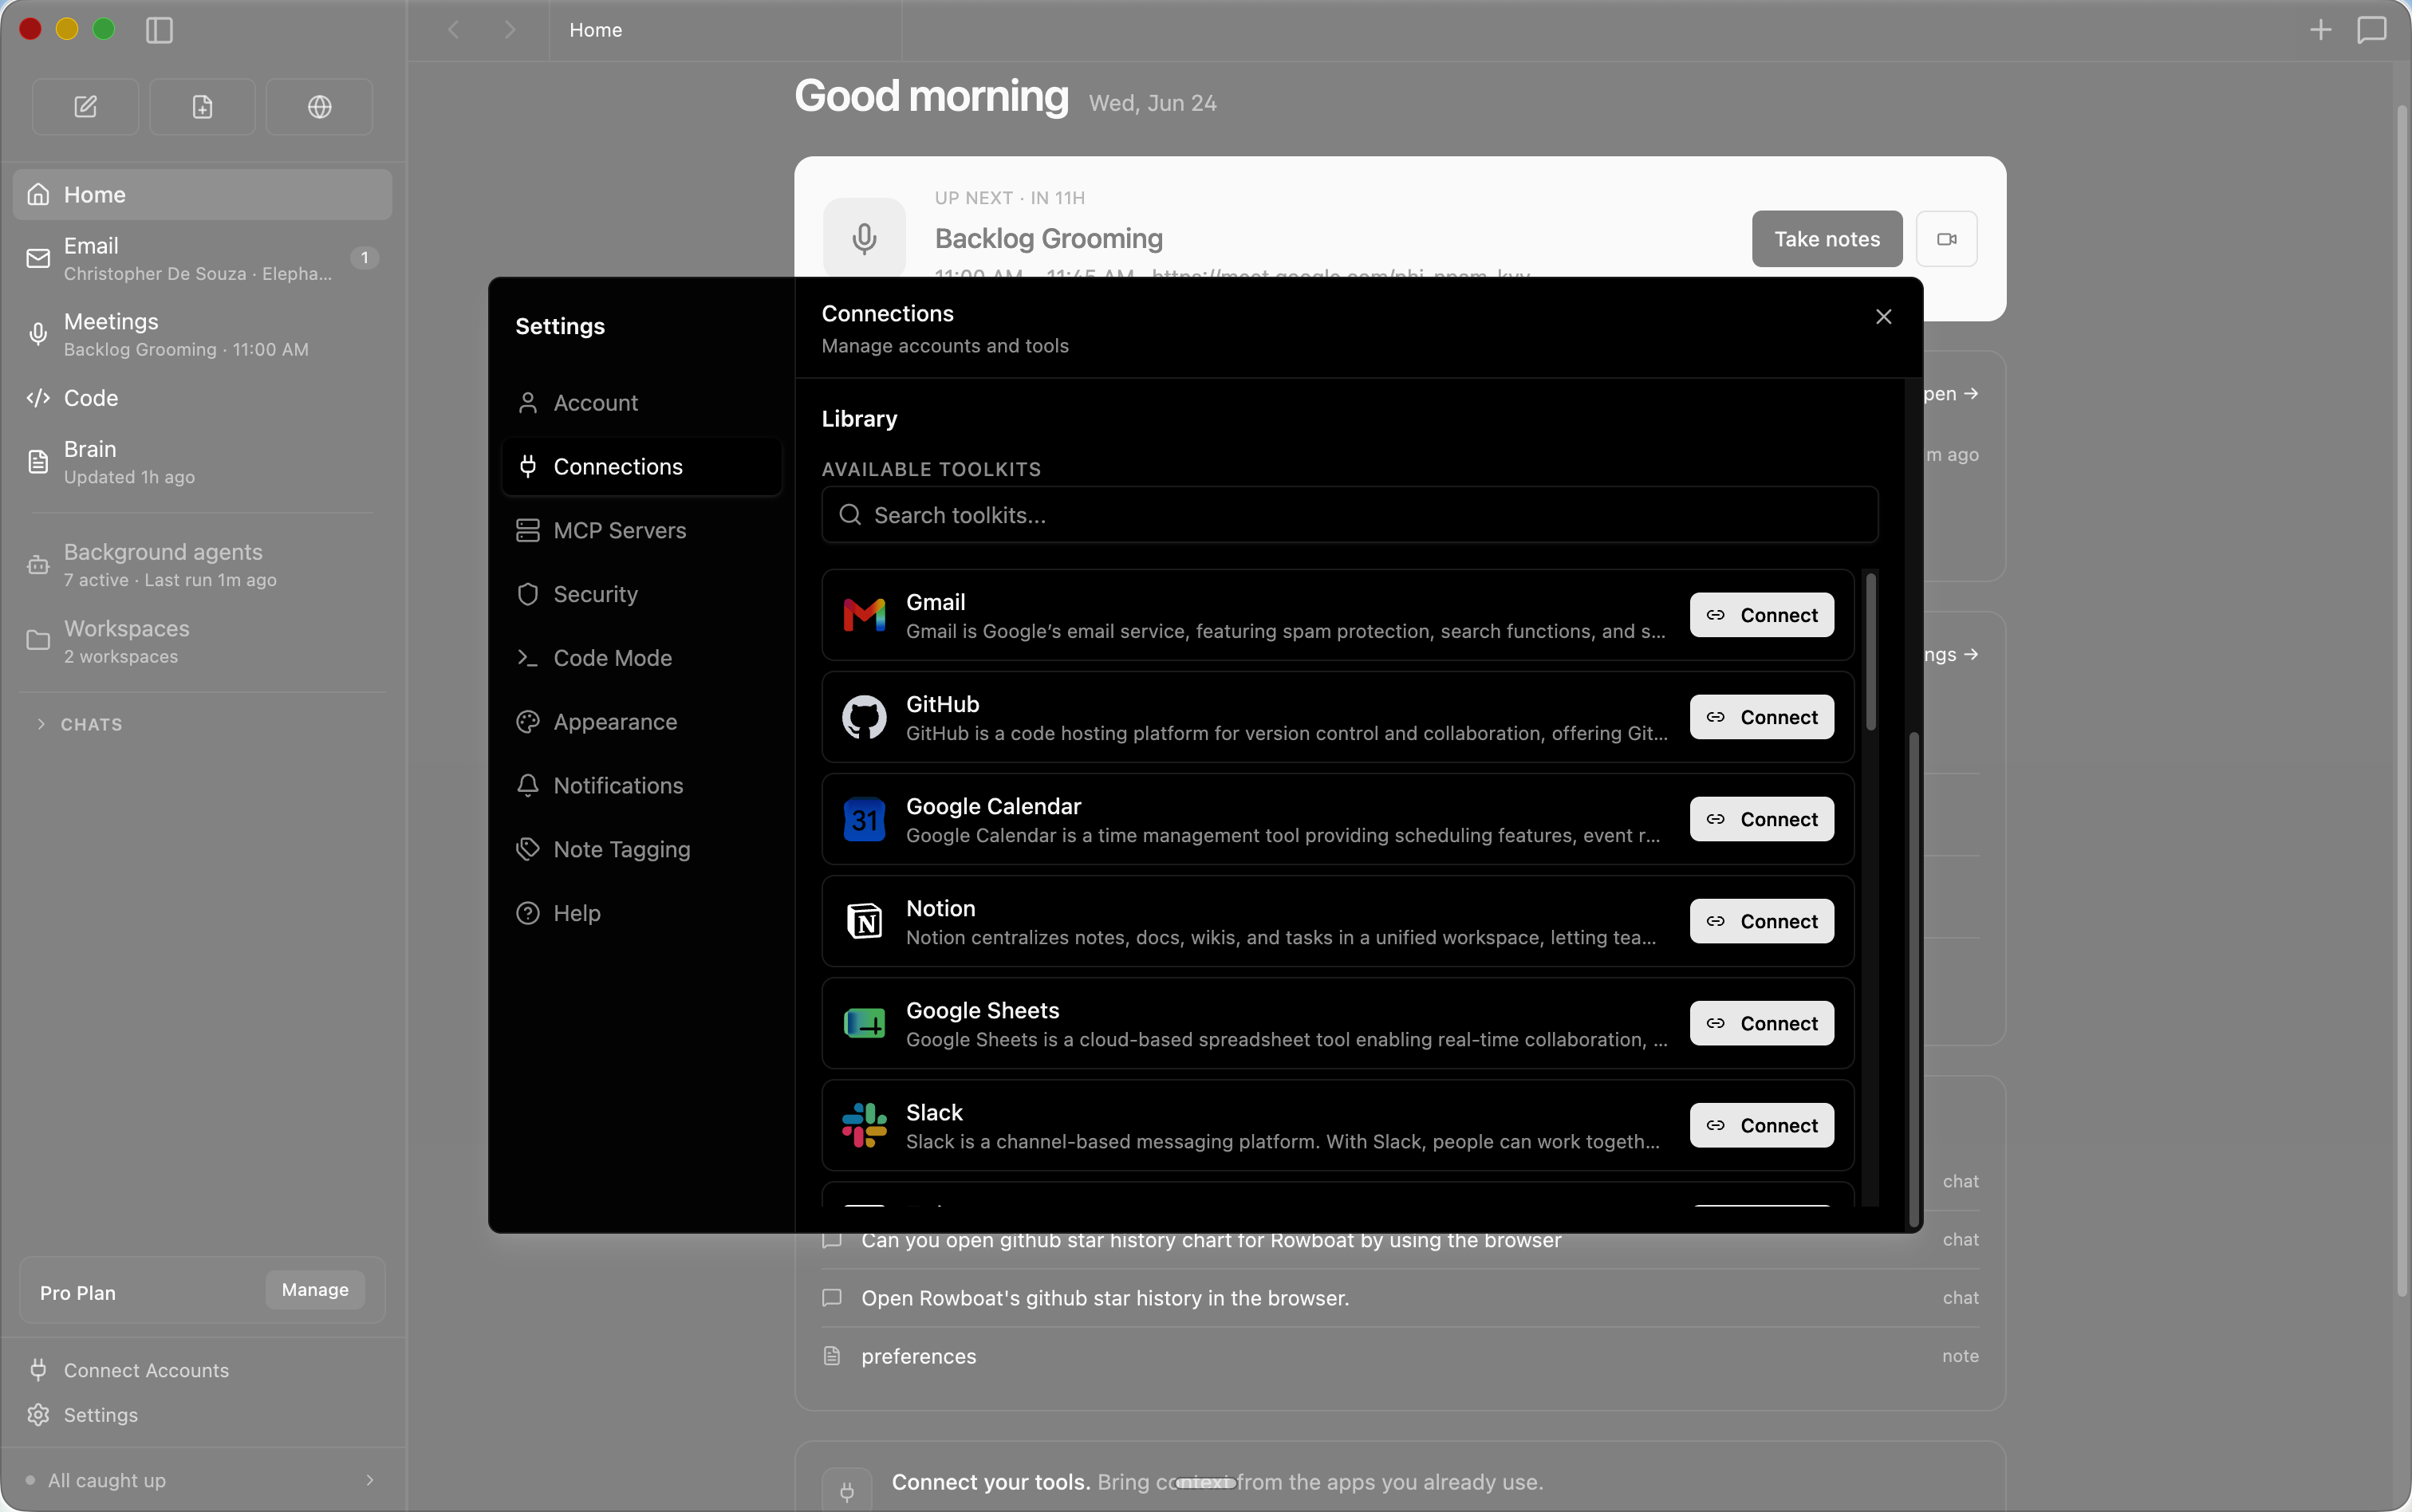
Task: Click the Slack logo icon
Action: (x=865, y=1126)
